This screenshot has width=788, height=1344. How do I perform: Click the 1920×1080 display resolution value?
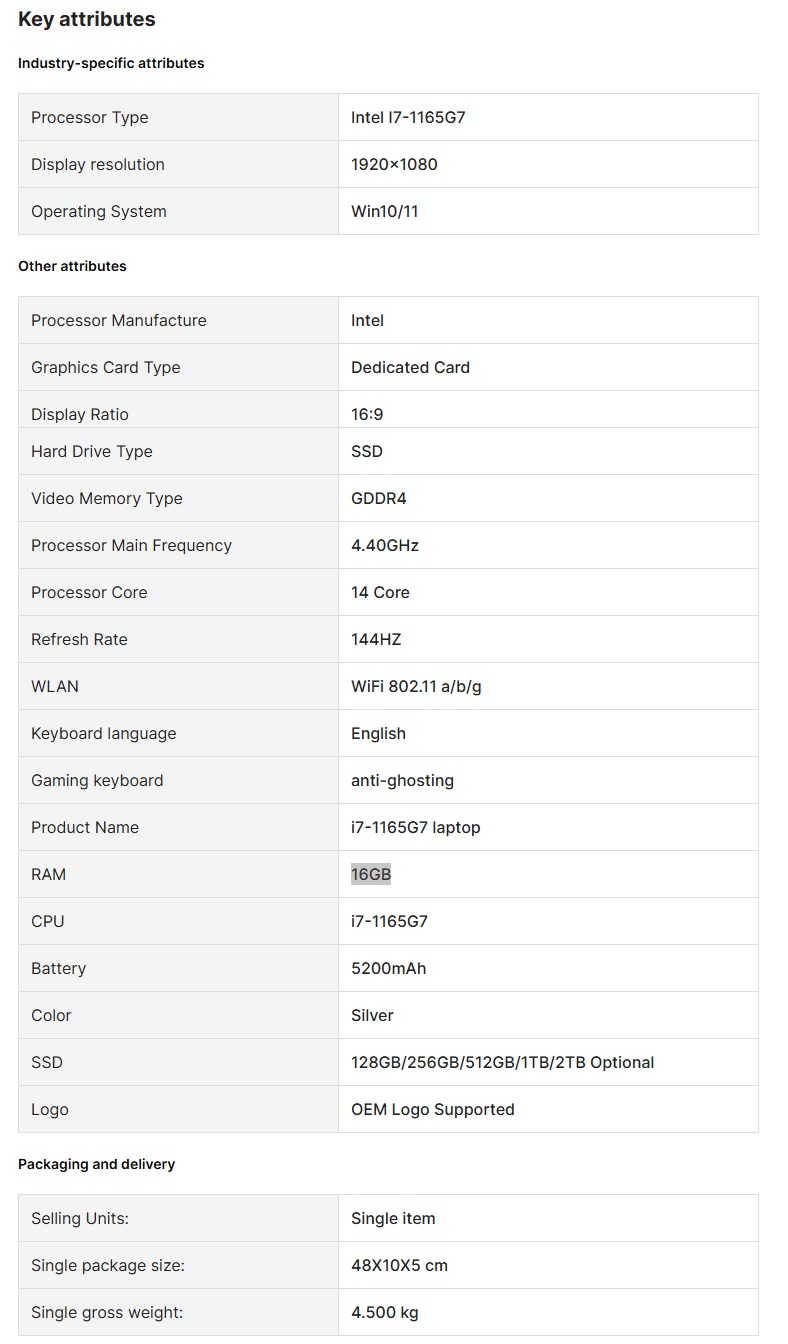point(394,164)
